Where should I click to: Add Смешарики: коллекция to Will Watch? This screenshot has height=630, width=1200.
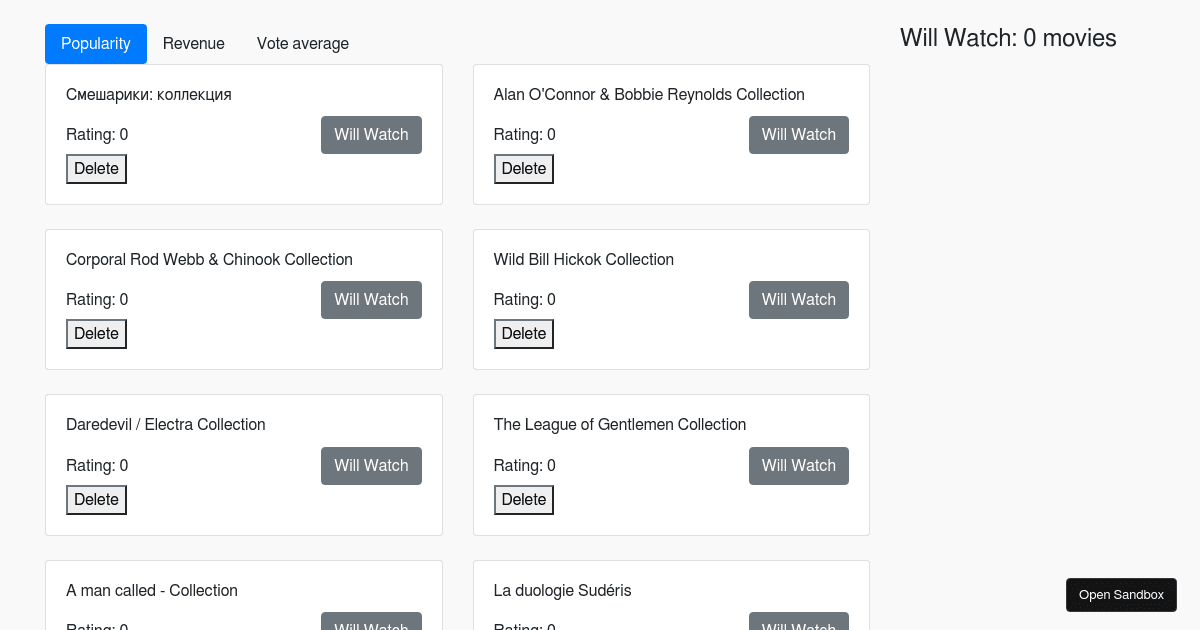pos(371,135)
